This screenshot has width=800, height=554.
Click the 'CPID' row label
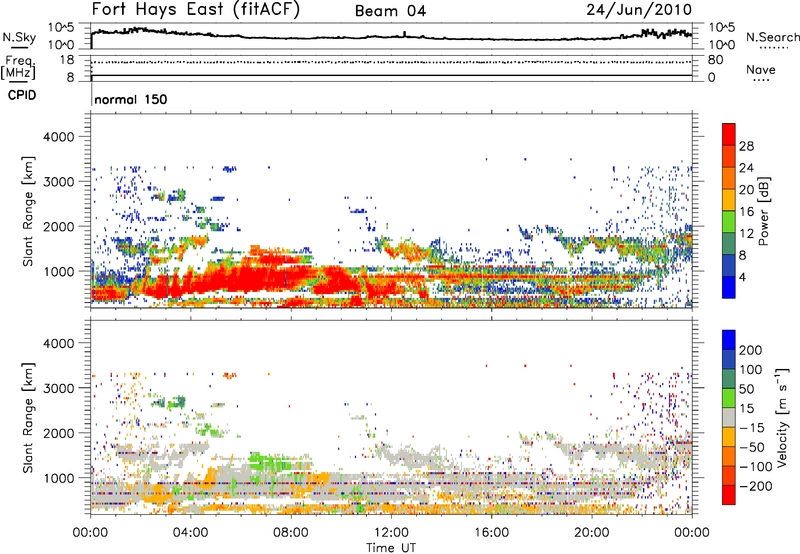(x=22, y=95)
